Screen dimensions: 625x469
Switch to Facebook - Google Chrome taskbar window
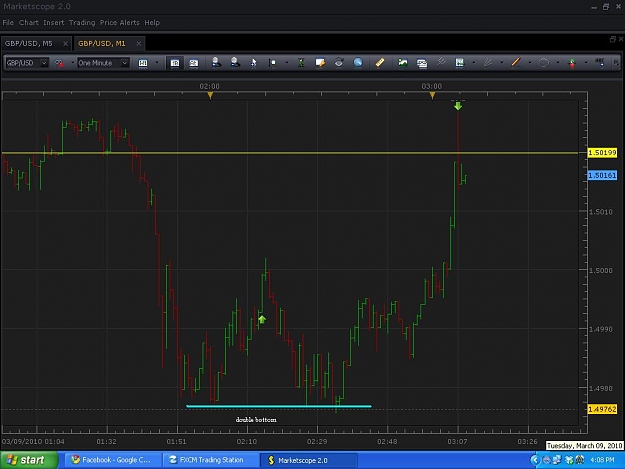pyautogui.click(x=112, y=460)
